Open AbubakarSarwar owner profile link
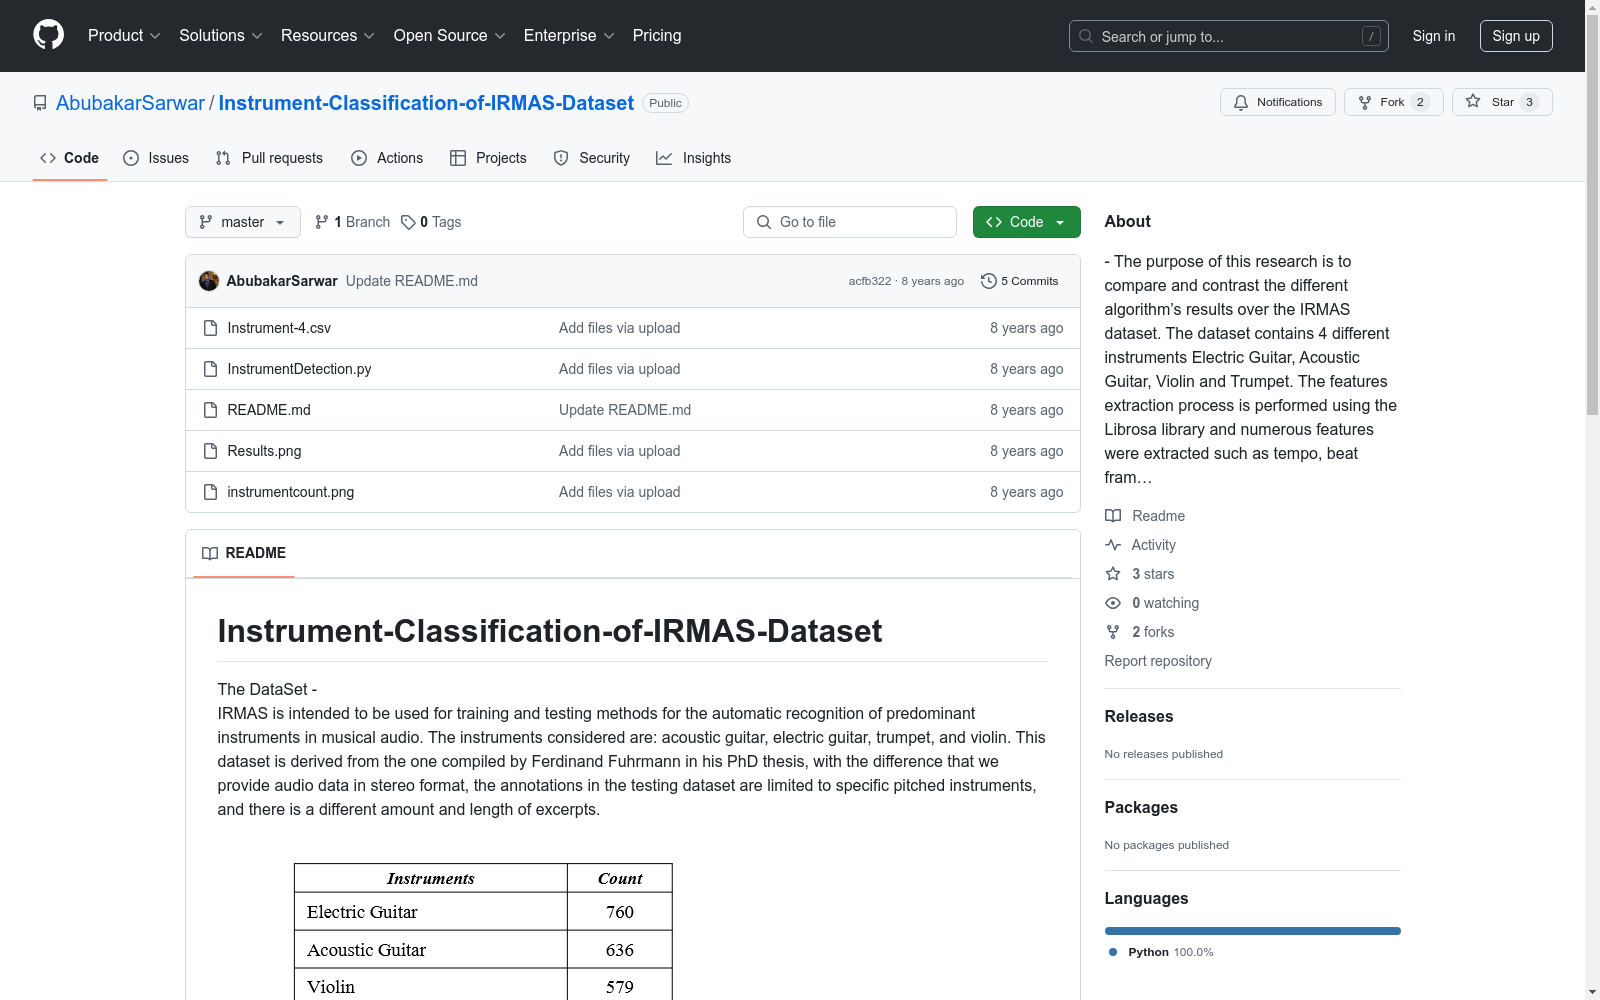 [130, 103]
